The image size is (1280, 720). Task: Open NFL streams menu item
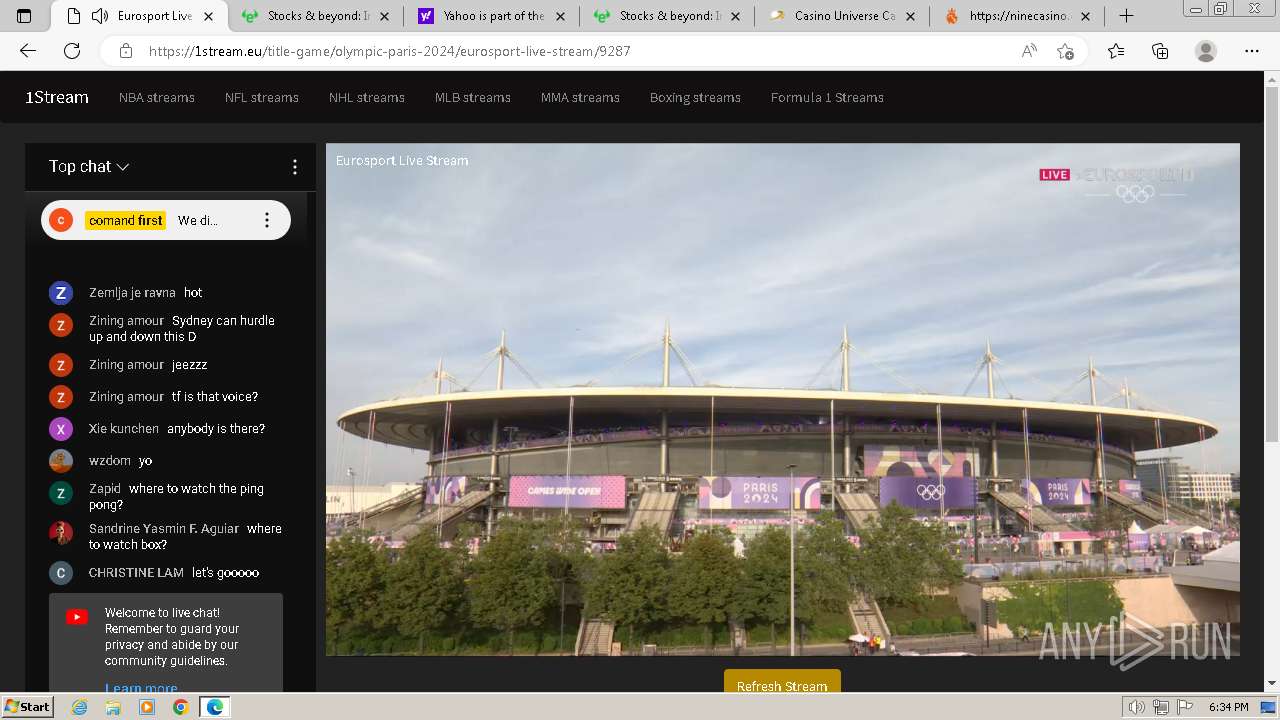click(x=262, y=97)
